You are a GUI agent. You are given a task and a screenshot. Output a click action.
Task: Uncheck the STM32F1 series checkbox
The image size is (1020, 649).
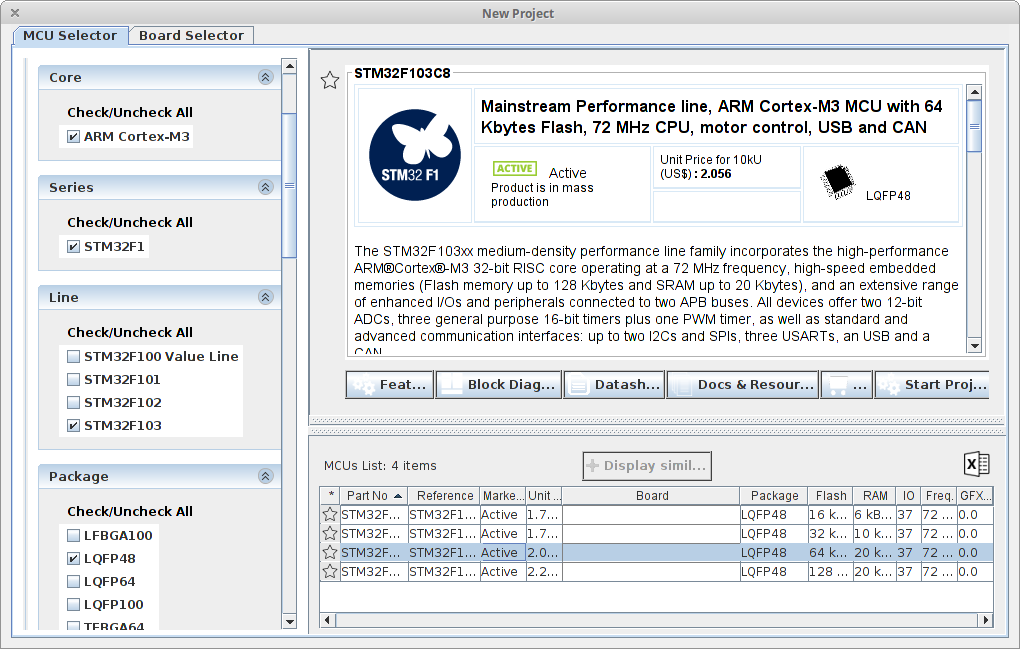tap(74, 246)
